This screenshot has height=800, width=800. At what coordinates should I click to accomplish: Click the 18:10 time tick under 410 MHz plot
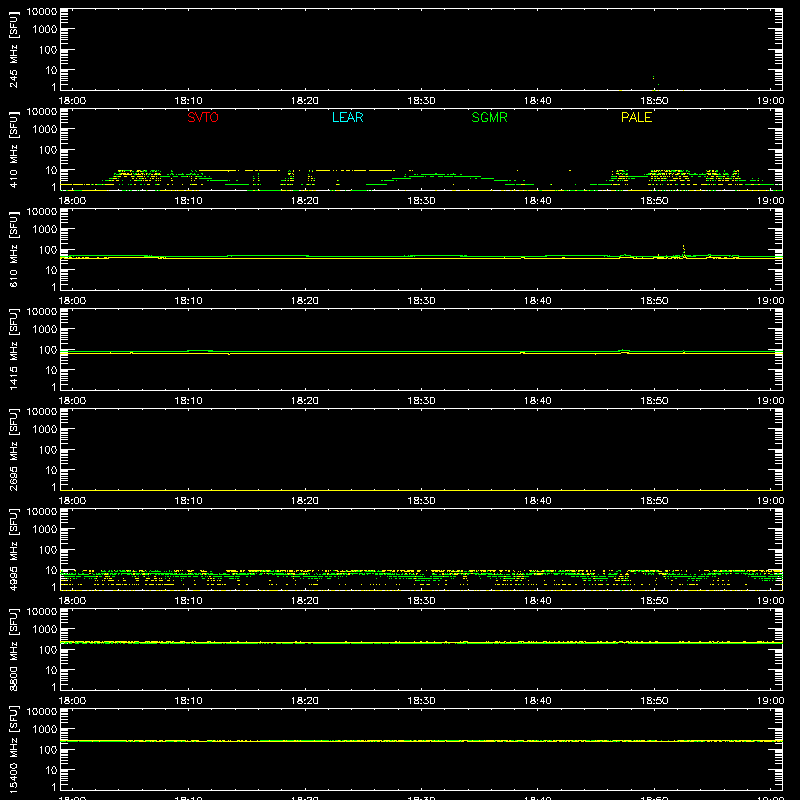(x=188, y=201)
